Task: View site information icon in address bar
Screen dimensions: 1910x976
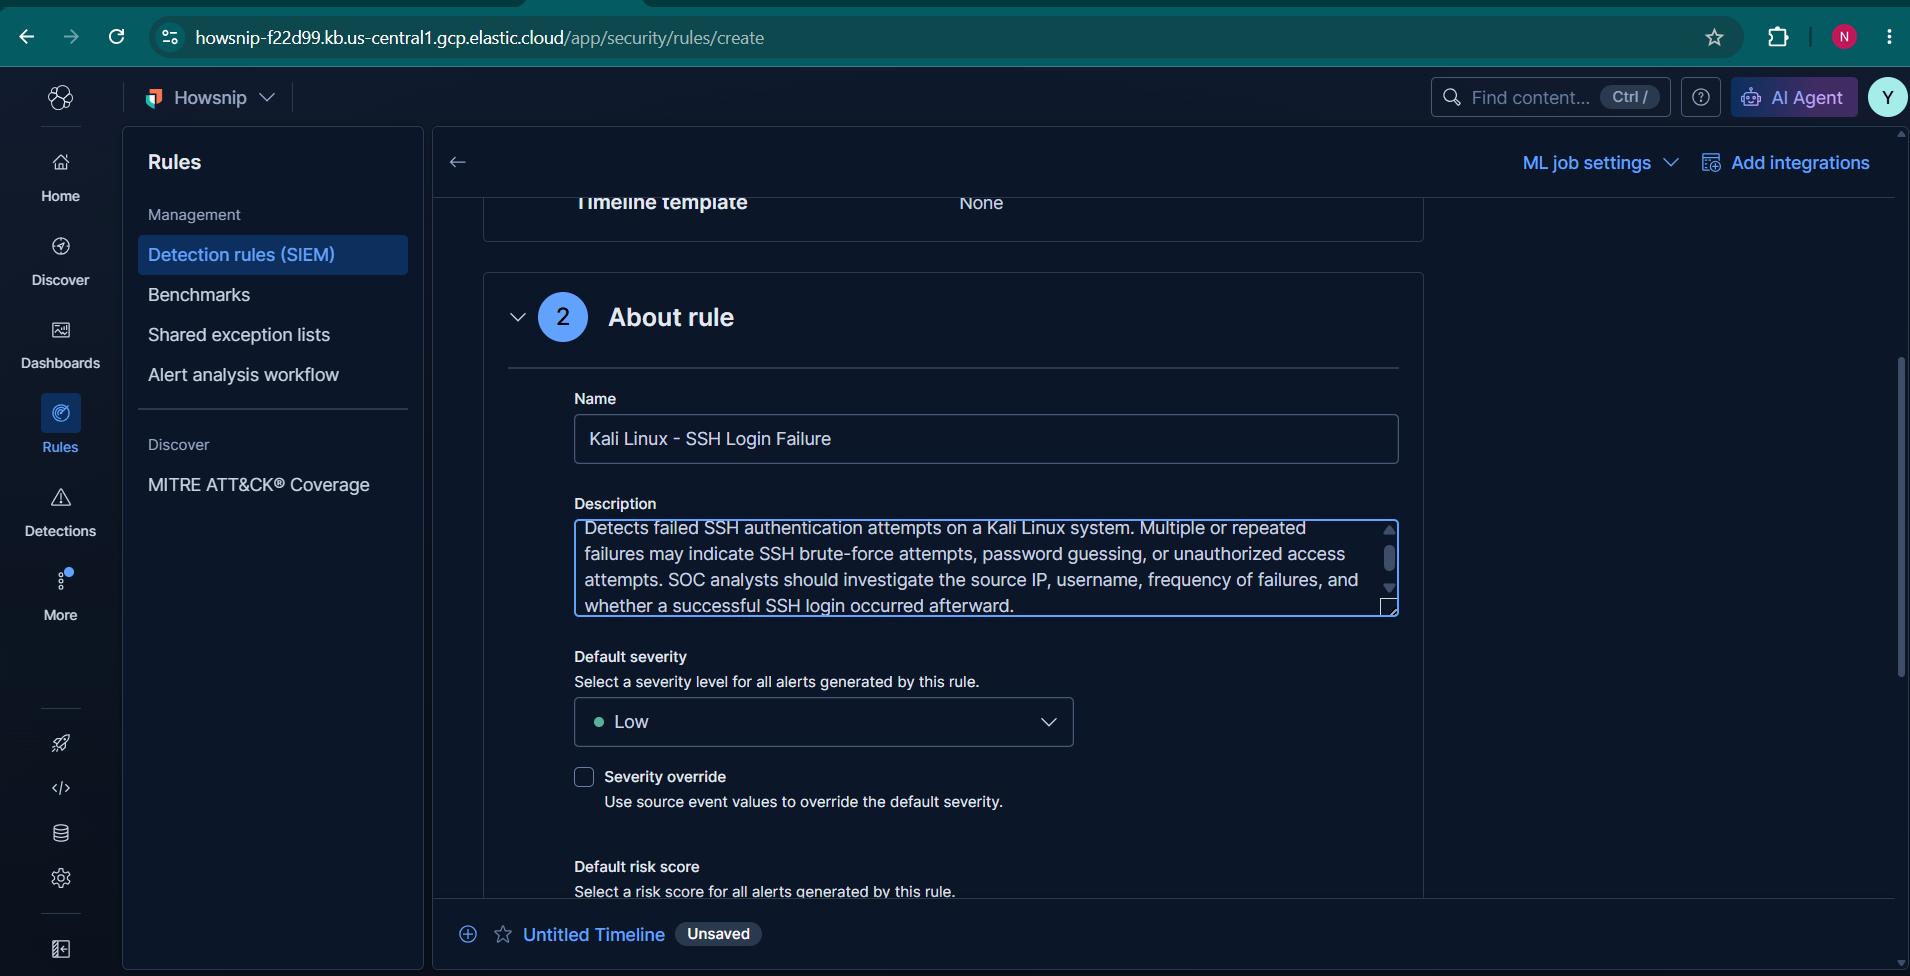Action: [x=170, y=37]
